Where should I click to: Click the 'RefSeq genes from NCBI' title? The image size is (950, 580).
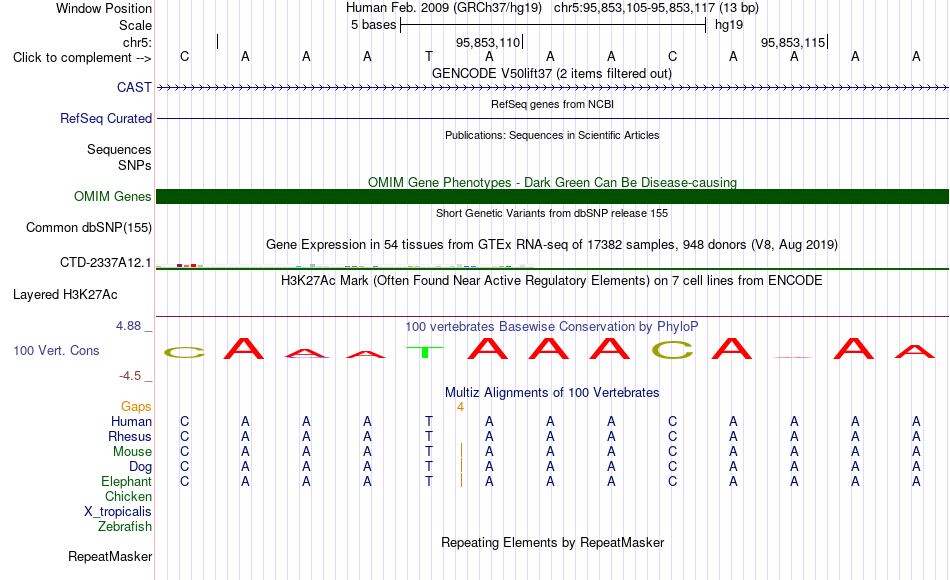click(x=552, y=104)
